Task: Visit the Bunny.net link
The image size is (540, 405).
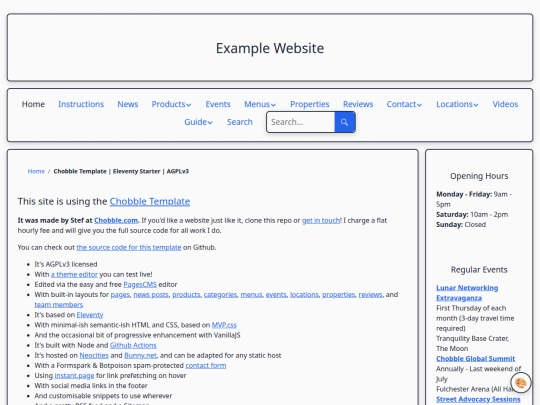Action: pyautogui.click(x=140, y=355)
